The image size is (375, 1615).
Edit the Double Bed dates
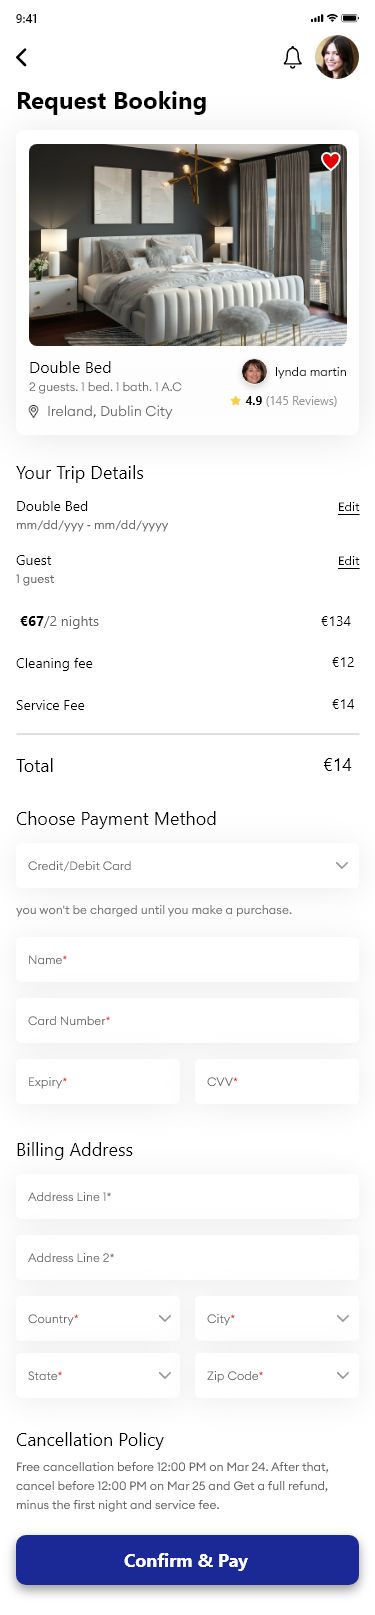348,507
